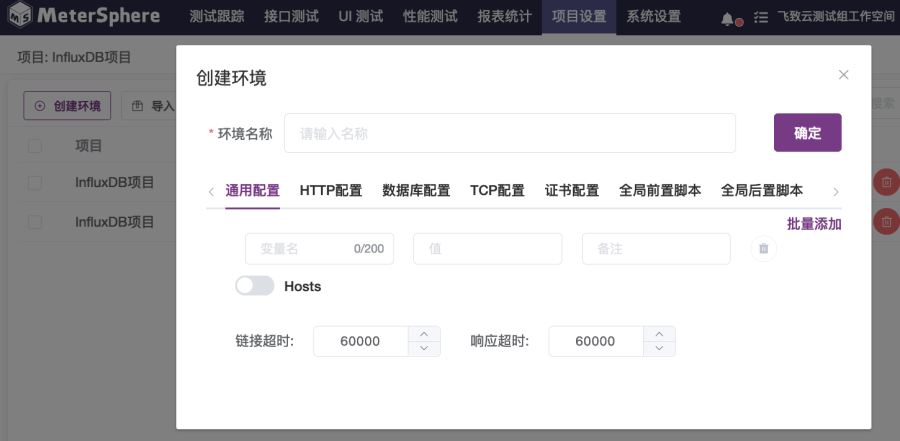Viewport: 900px width, 441px height.
Task: Click the 创建环境 button behind the dialog
Action: [67, 106]
